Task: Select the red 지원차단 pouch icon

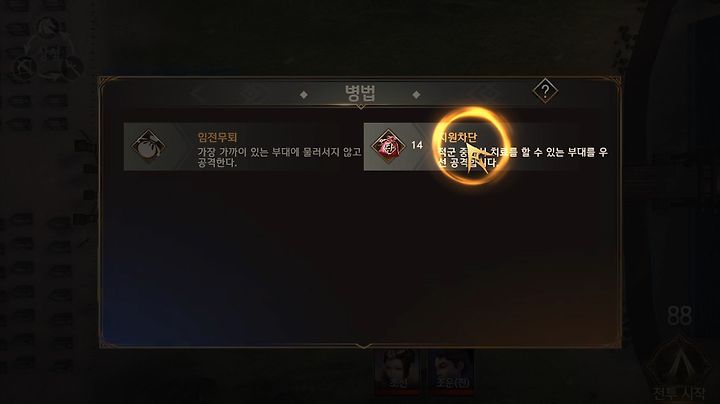Action: (x=388, y=146)
